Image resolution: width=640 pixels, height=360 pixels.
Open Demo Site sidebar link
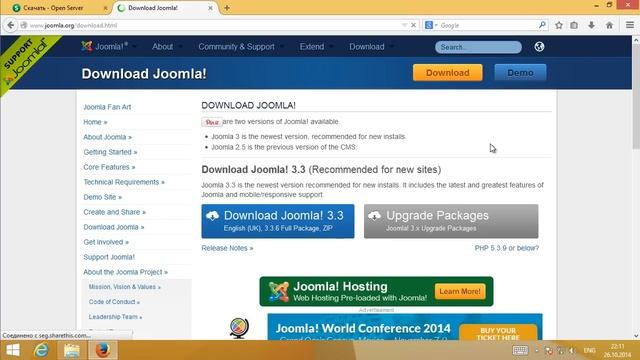[102, 197]
